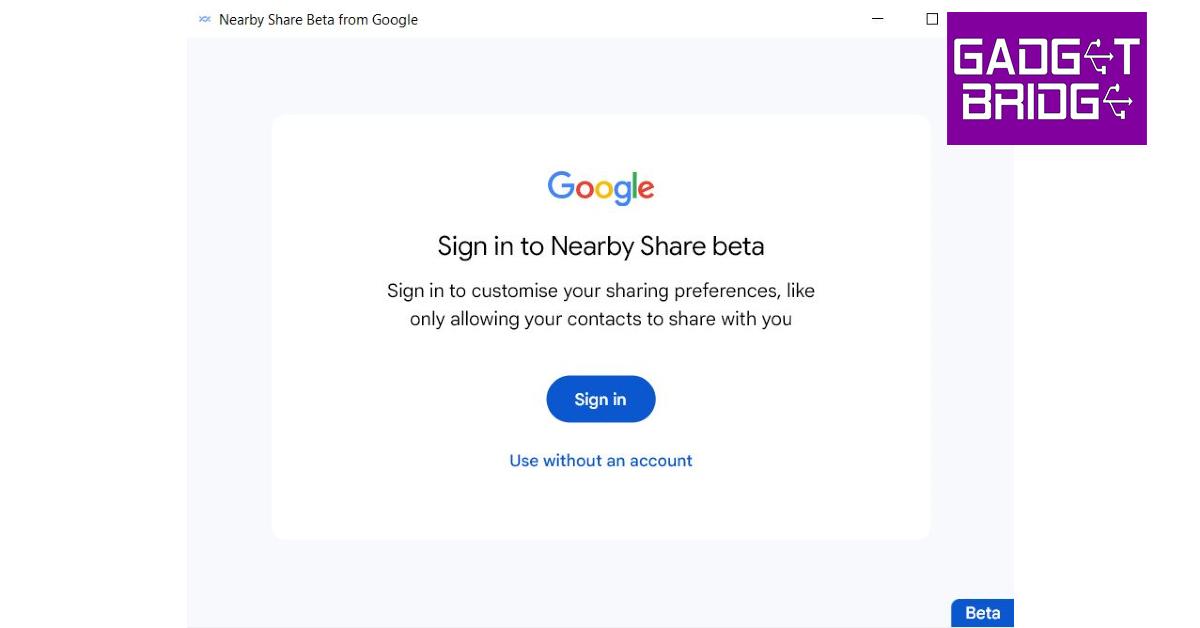The width and height of the screenshot is (1200, 628).
Task: Click the 'only allowing your contacts' text line
Action: 601,320
